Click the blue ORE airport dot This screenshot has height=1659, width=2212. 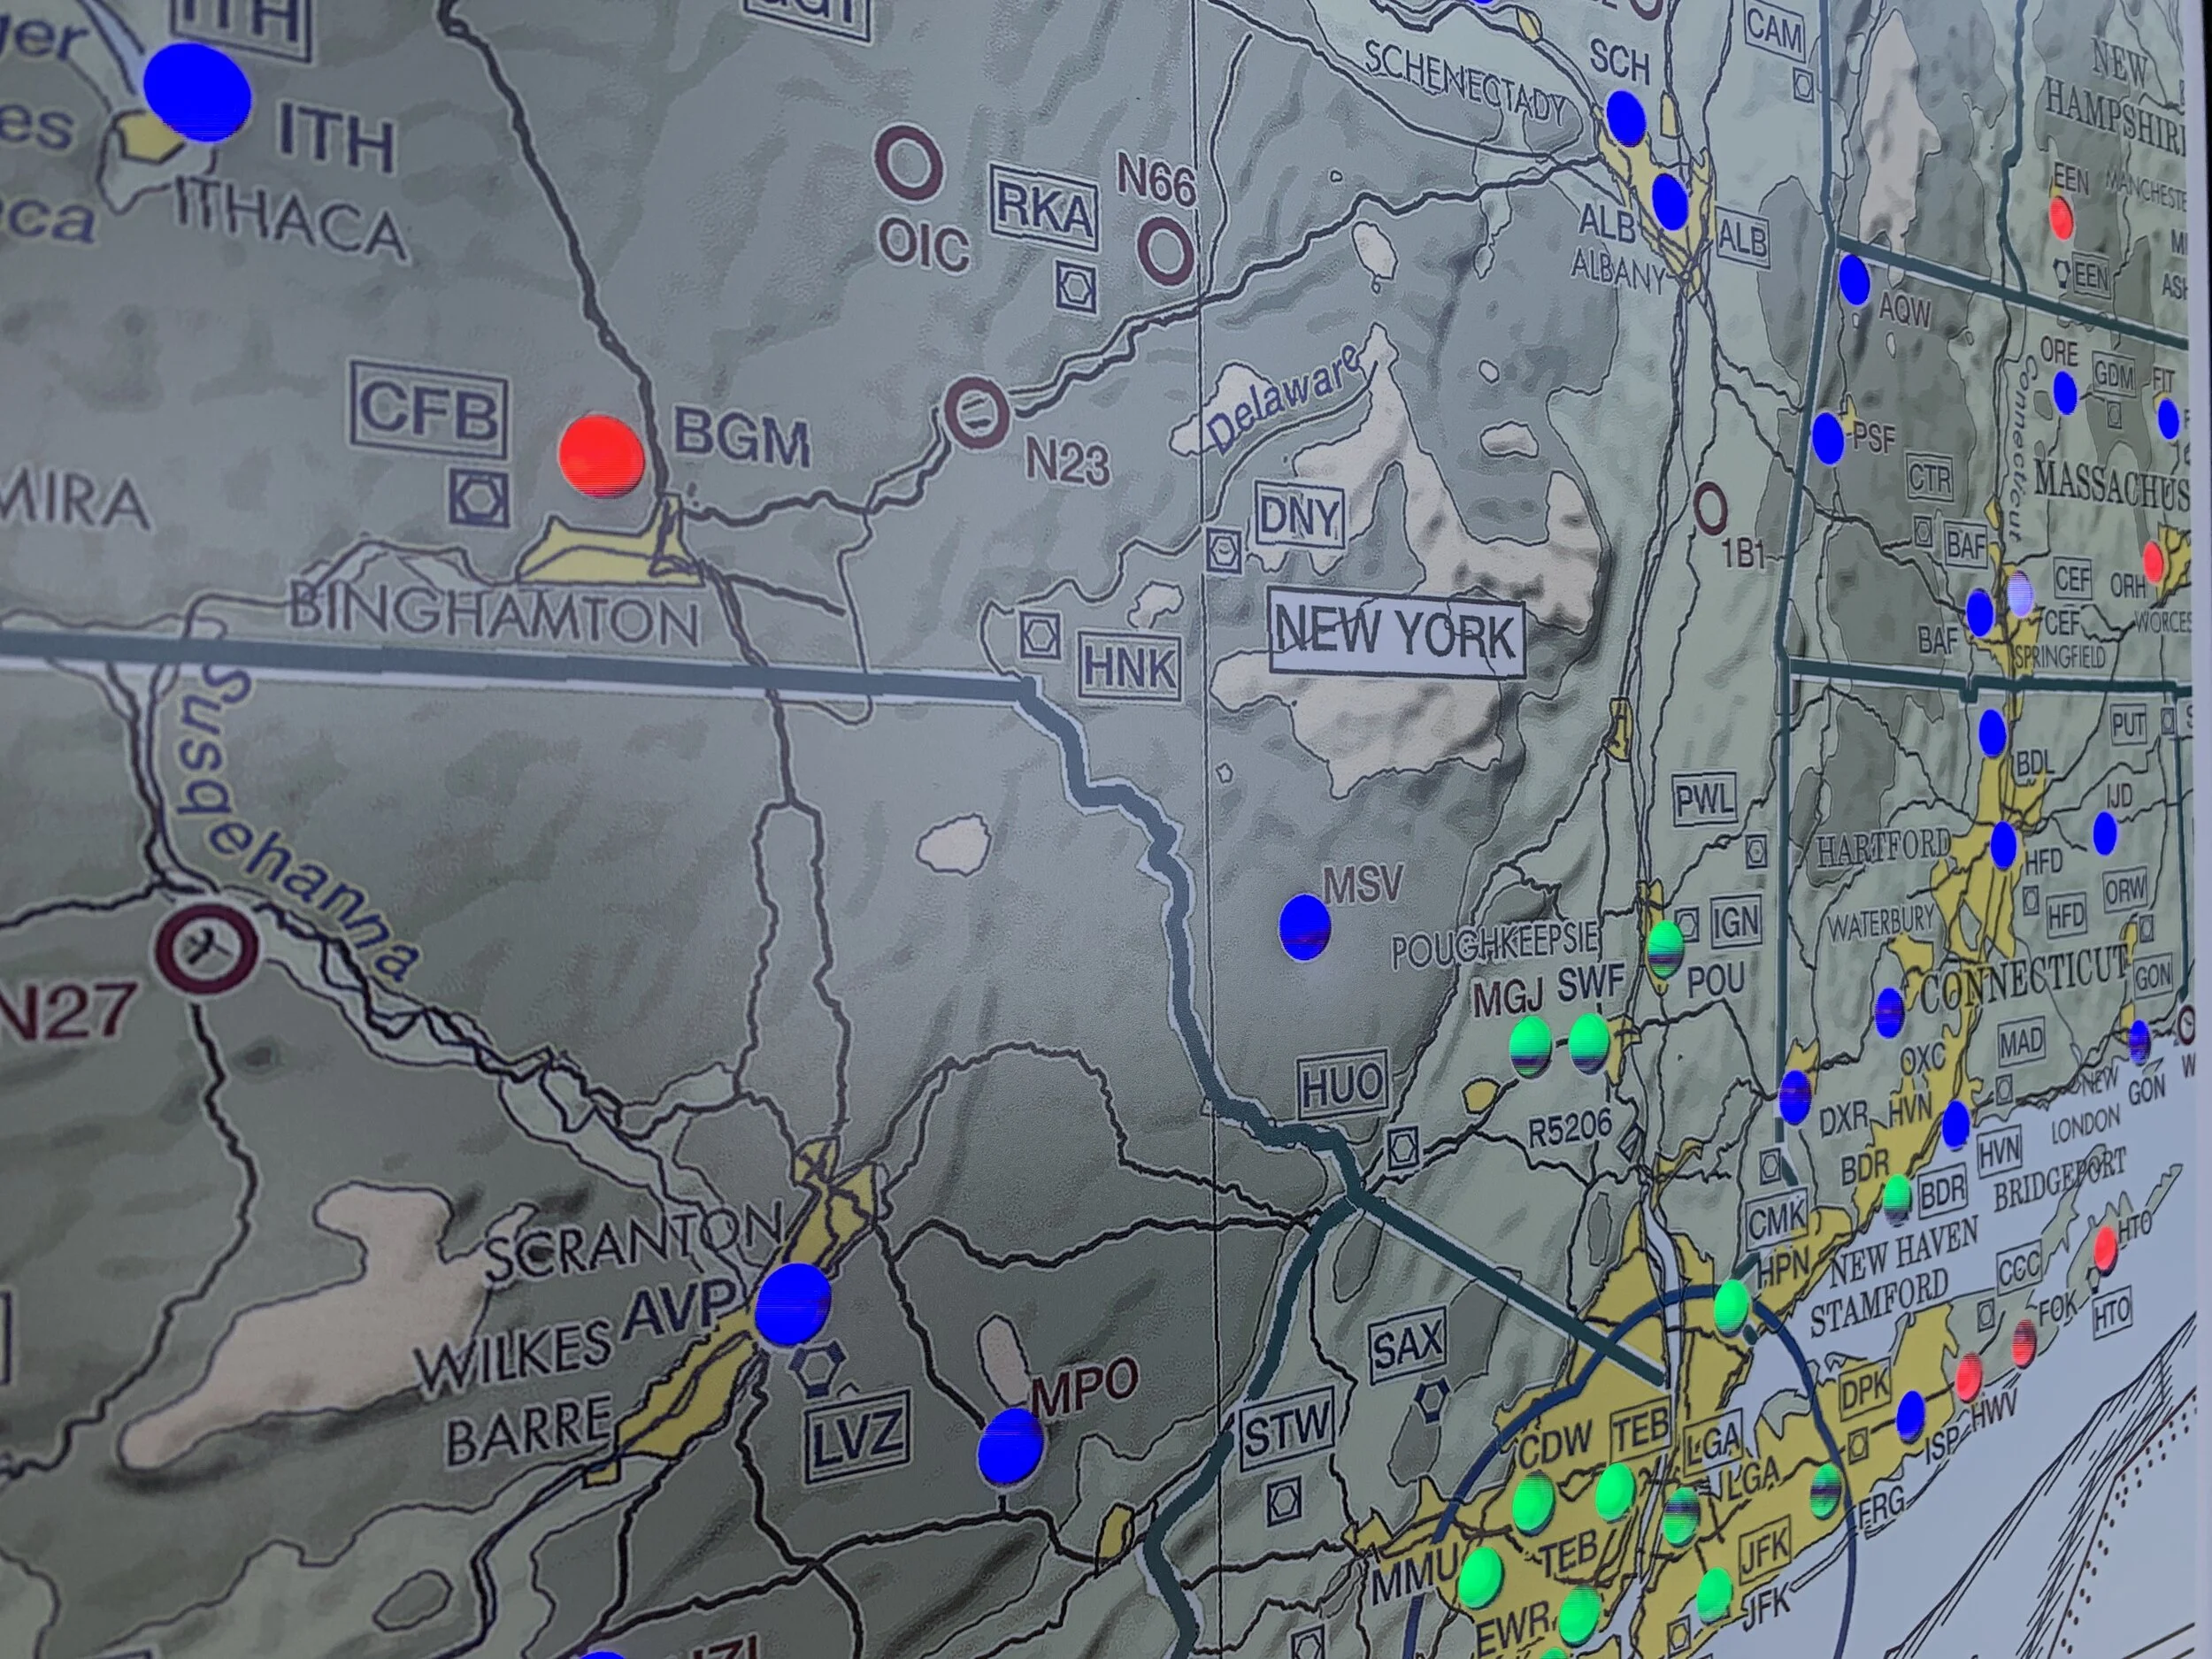[x=2065, y=392]
